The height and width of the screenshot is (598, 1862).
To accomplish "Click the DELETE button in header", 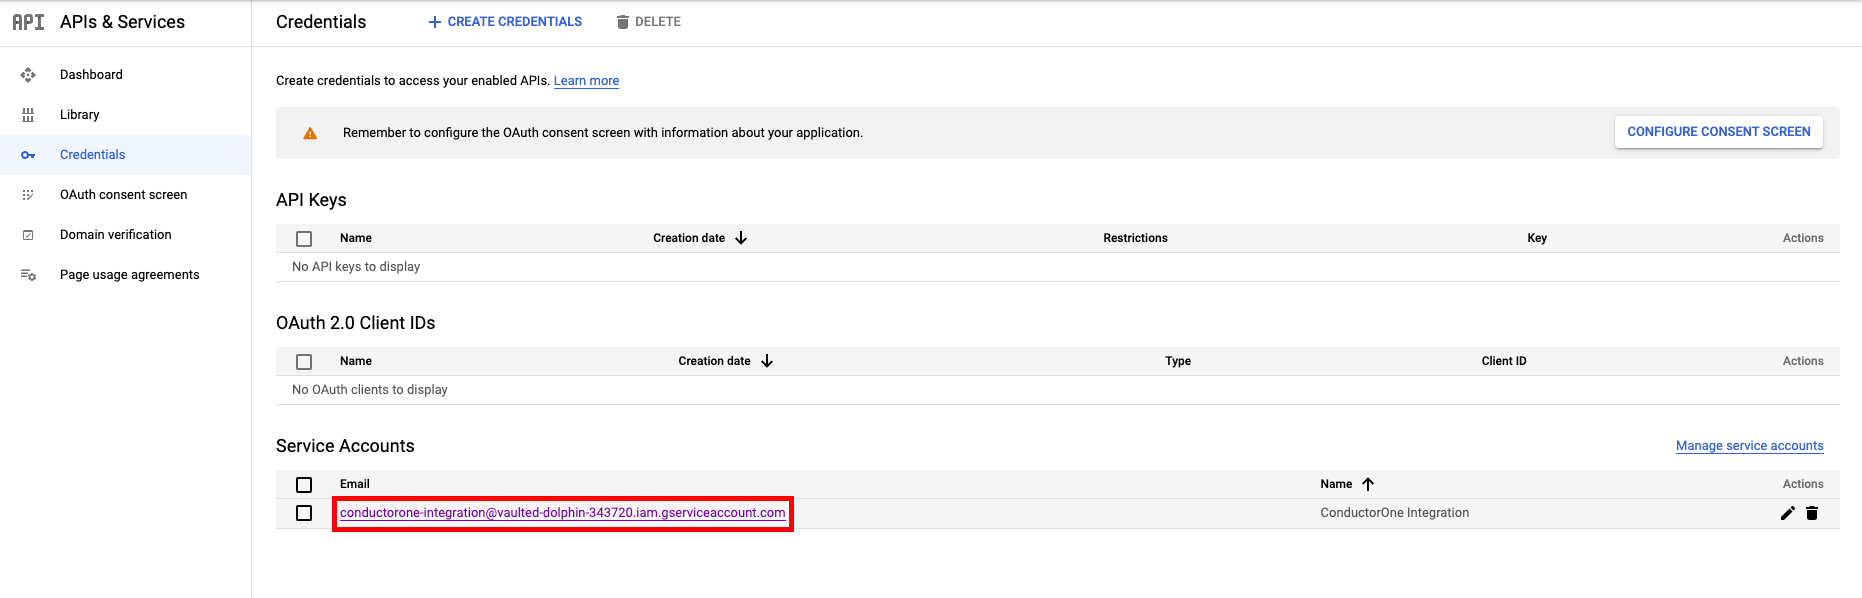I will [648, 22].
